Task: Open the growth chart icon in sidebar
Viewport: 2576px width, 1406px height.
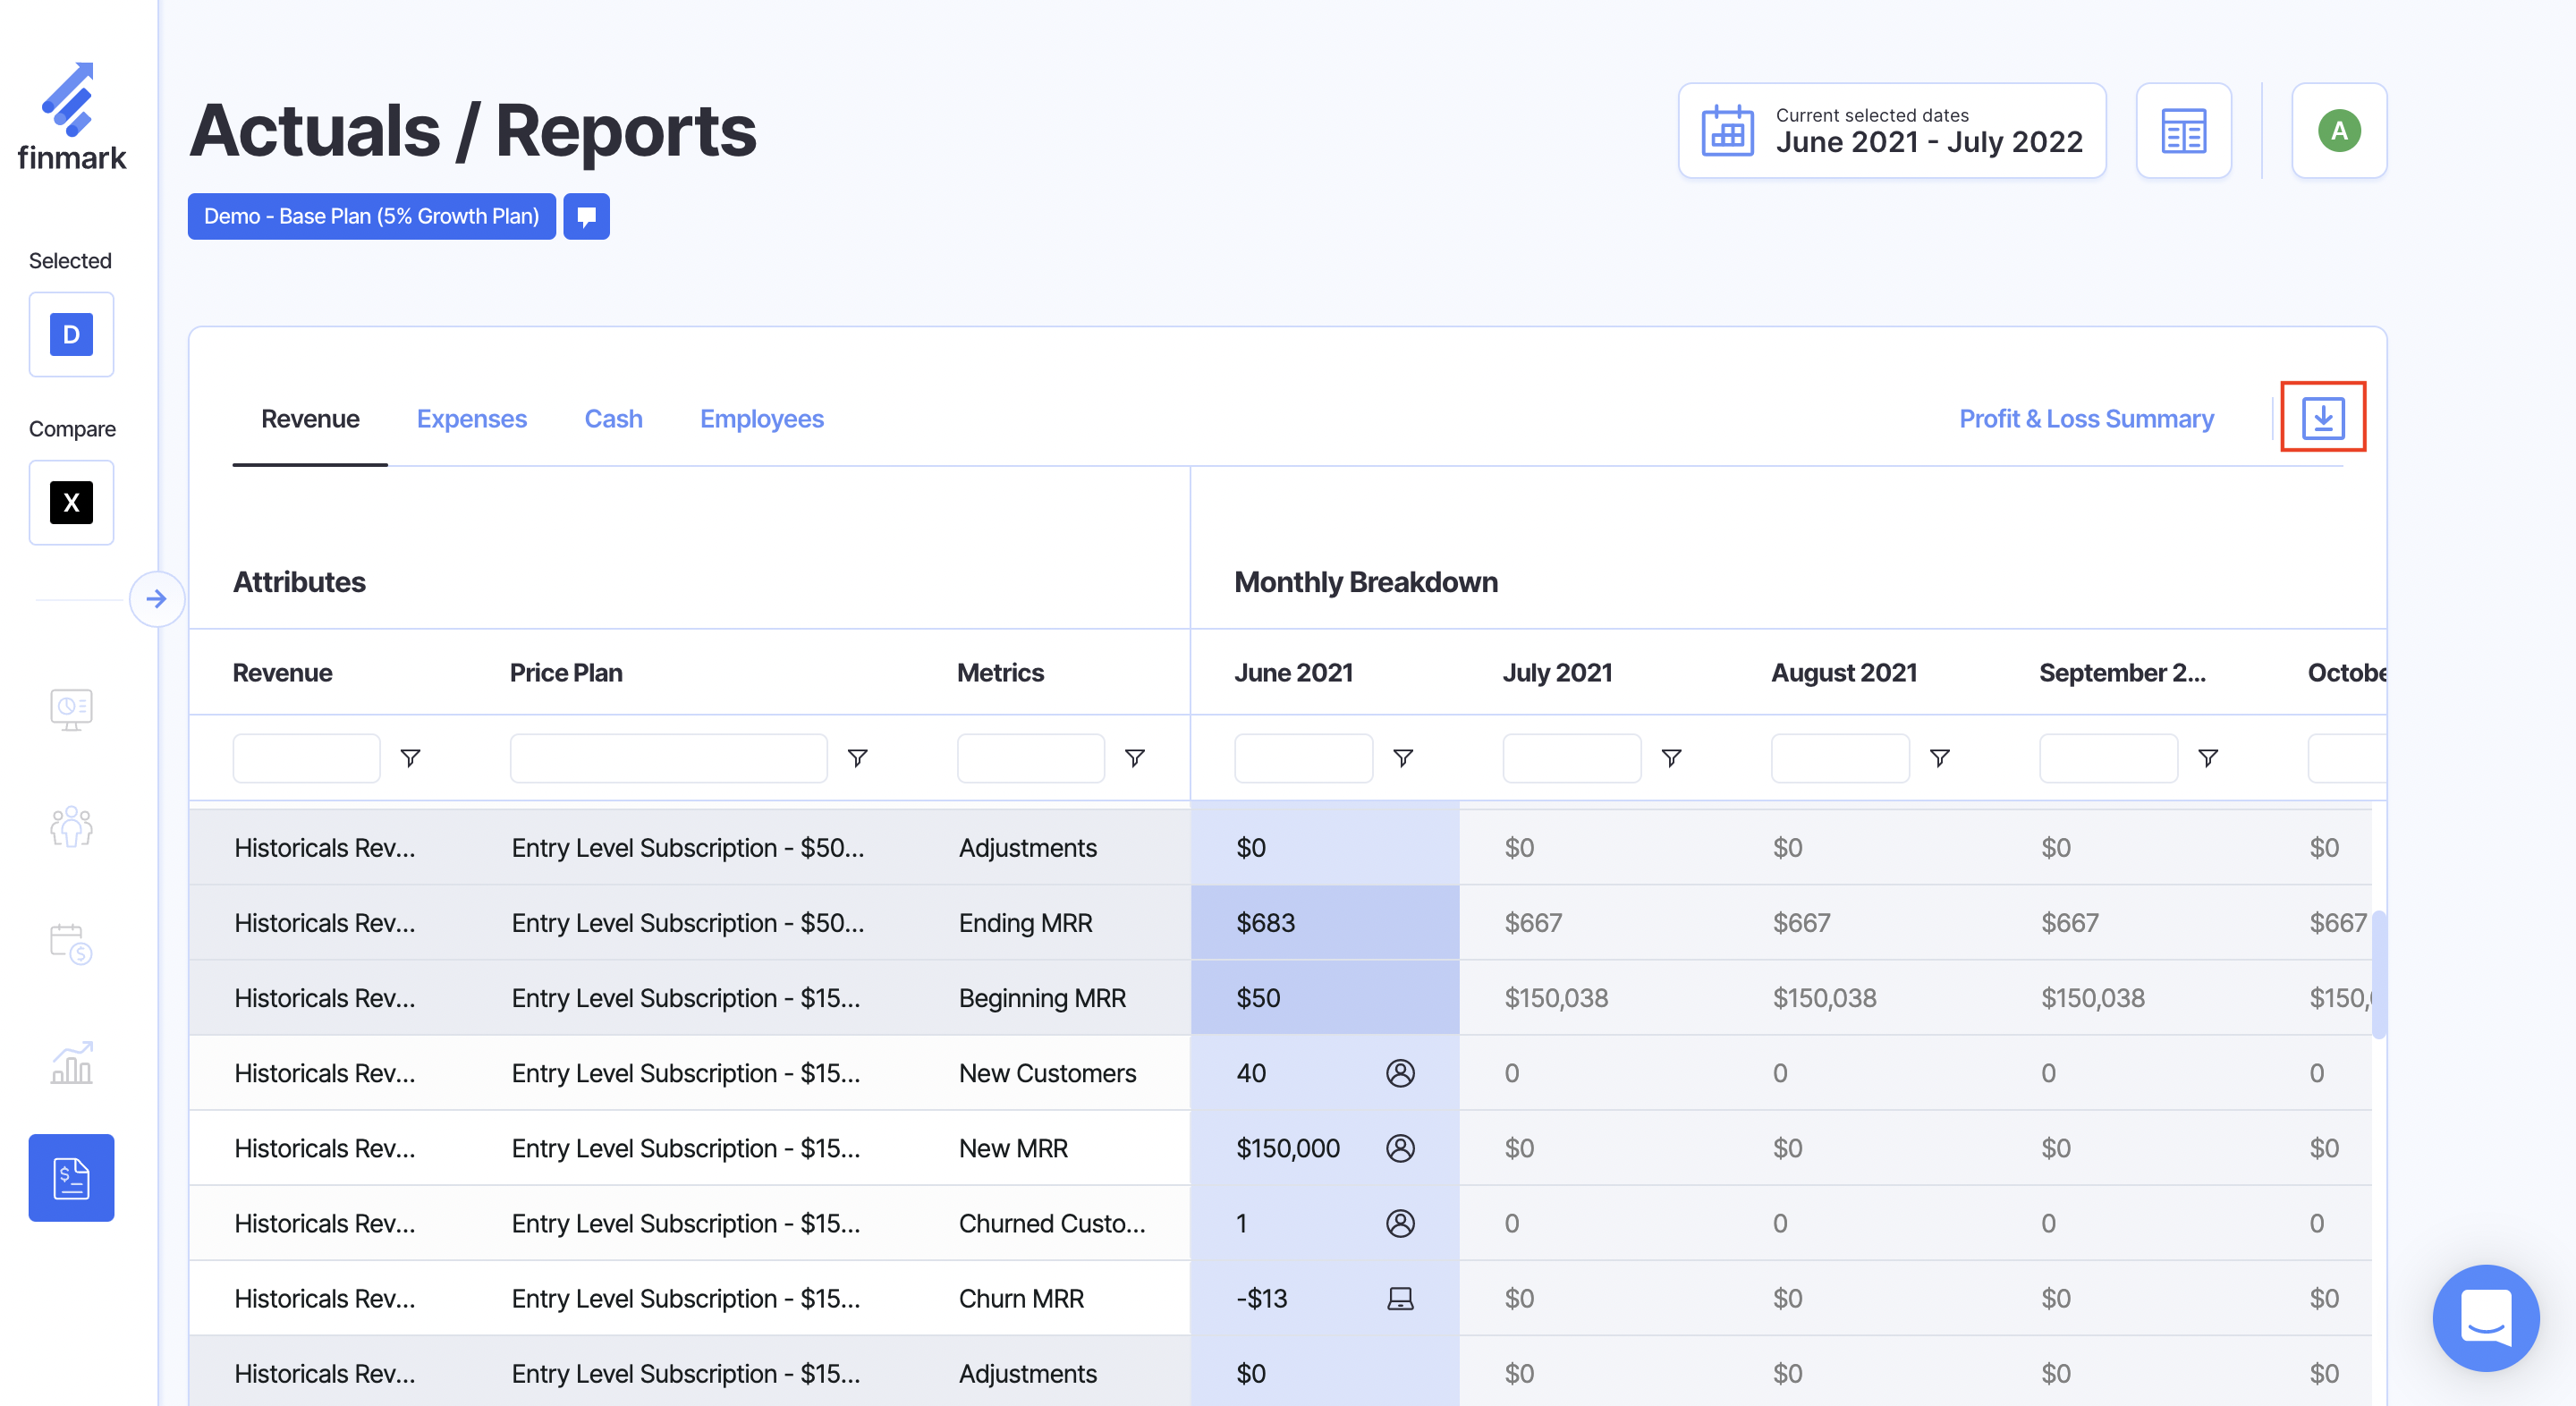Action: [x=71, y=1061]
